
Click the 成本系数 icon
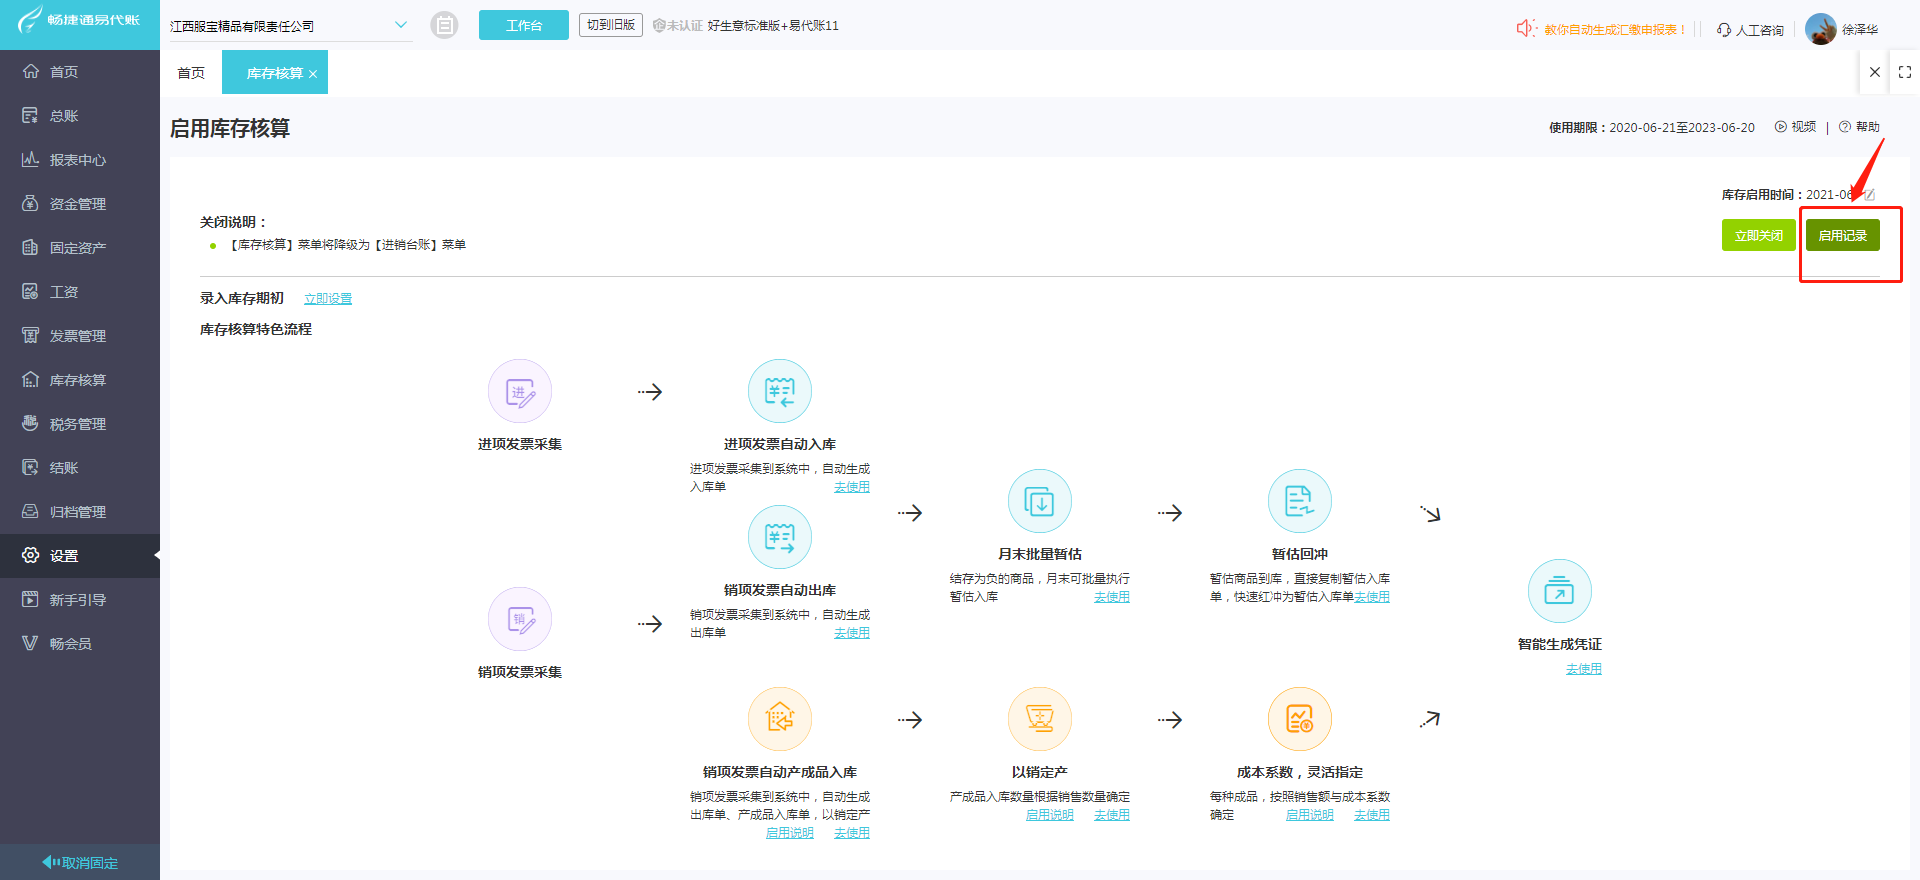click(x=1299, y=719)
